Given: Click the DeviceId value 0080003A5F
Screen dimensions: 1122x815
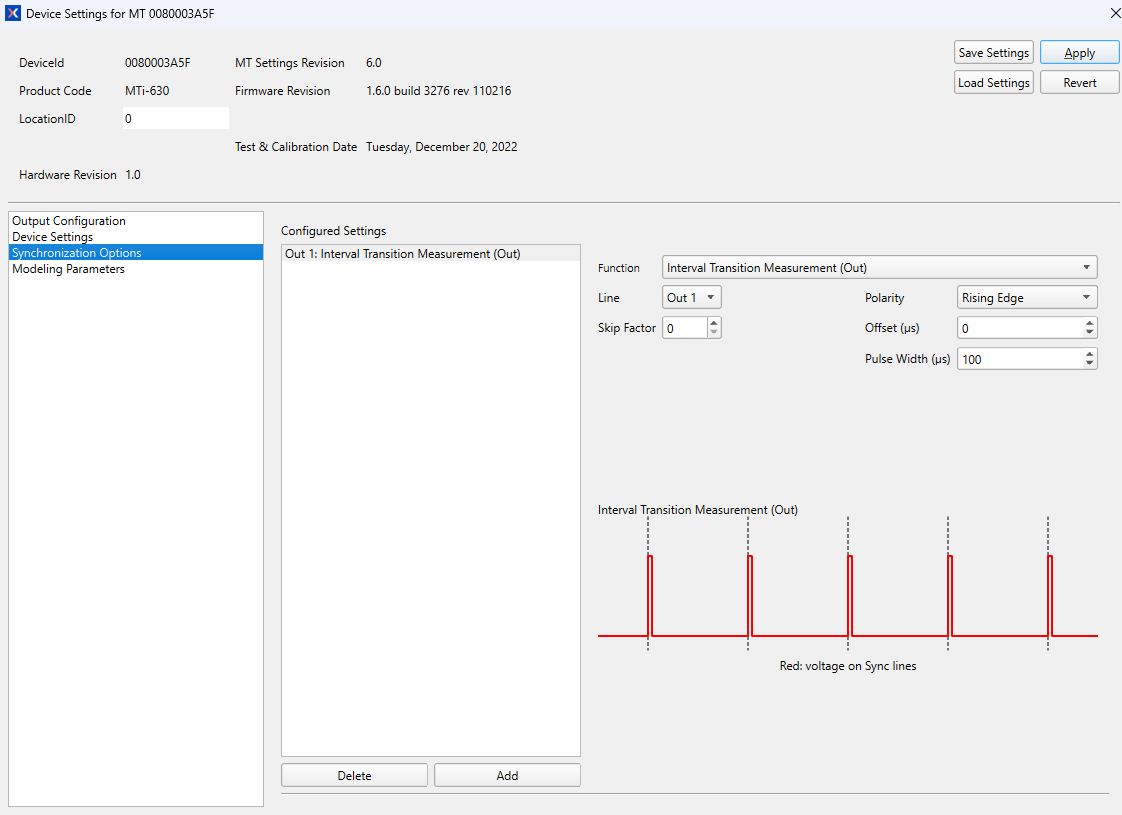Looking at the screenshot, I should pyautogui.click(x=157, y=63).
